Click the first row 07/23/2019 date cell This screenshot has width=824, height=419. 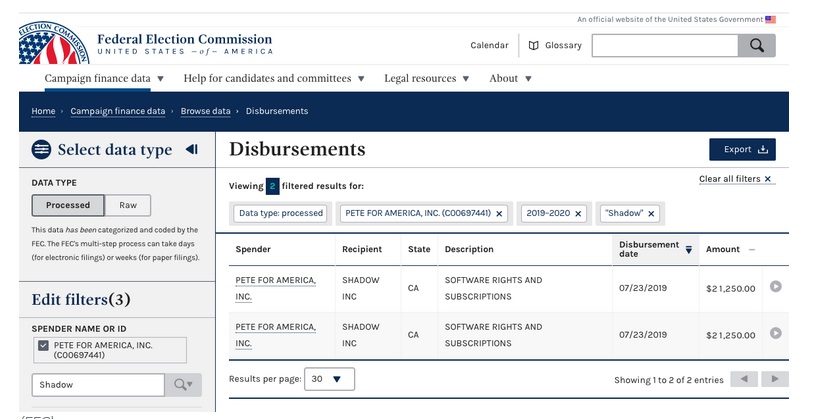[x=643, y=288]
